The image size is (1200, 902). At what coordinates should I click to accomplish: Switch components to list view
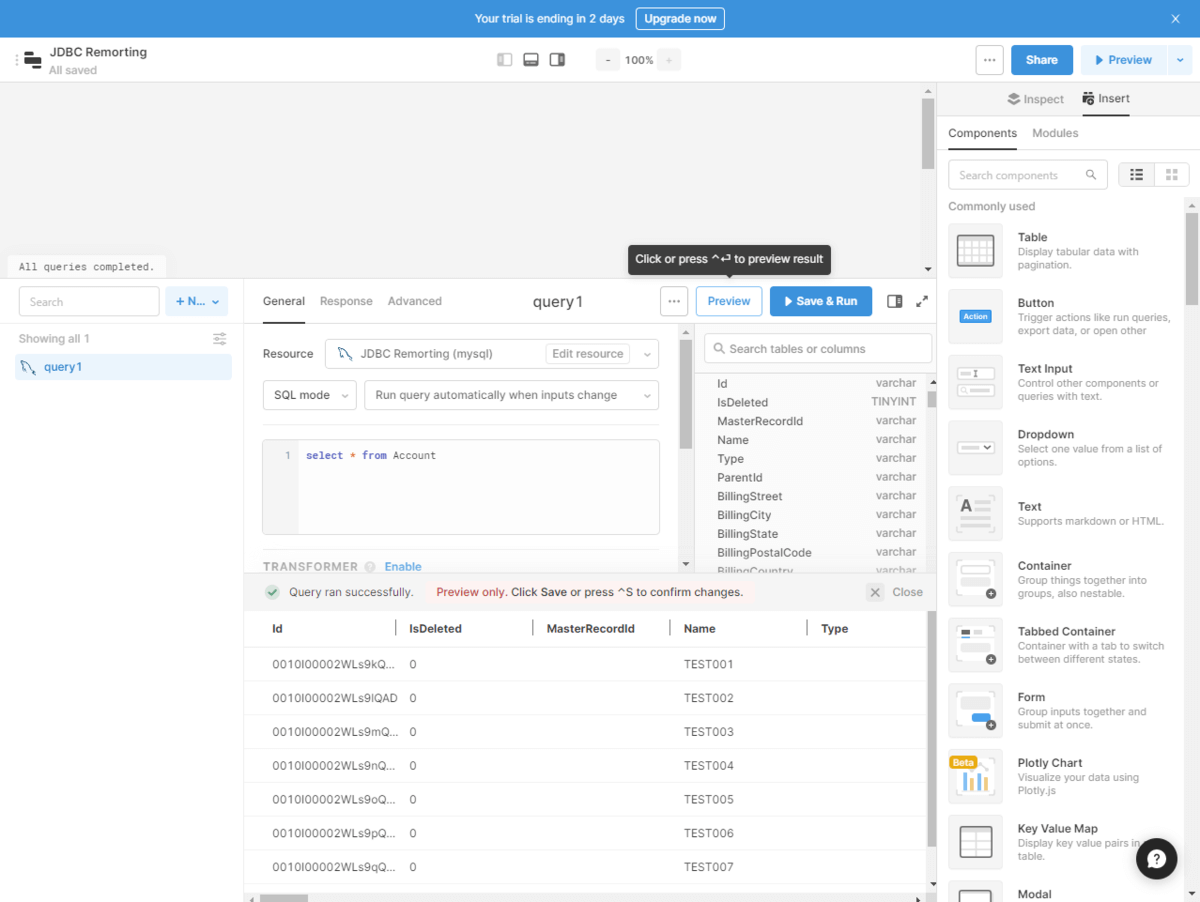pyautogui.click(x=1136, y=175)
